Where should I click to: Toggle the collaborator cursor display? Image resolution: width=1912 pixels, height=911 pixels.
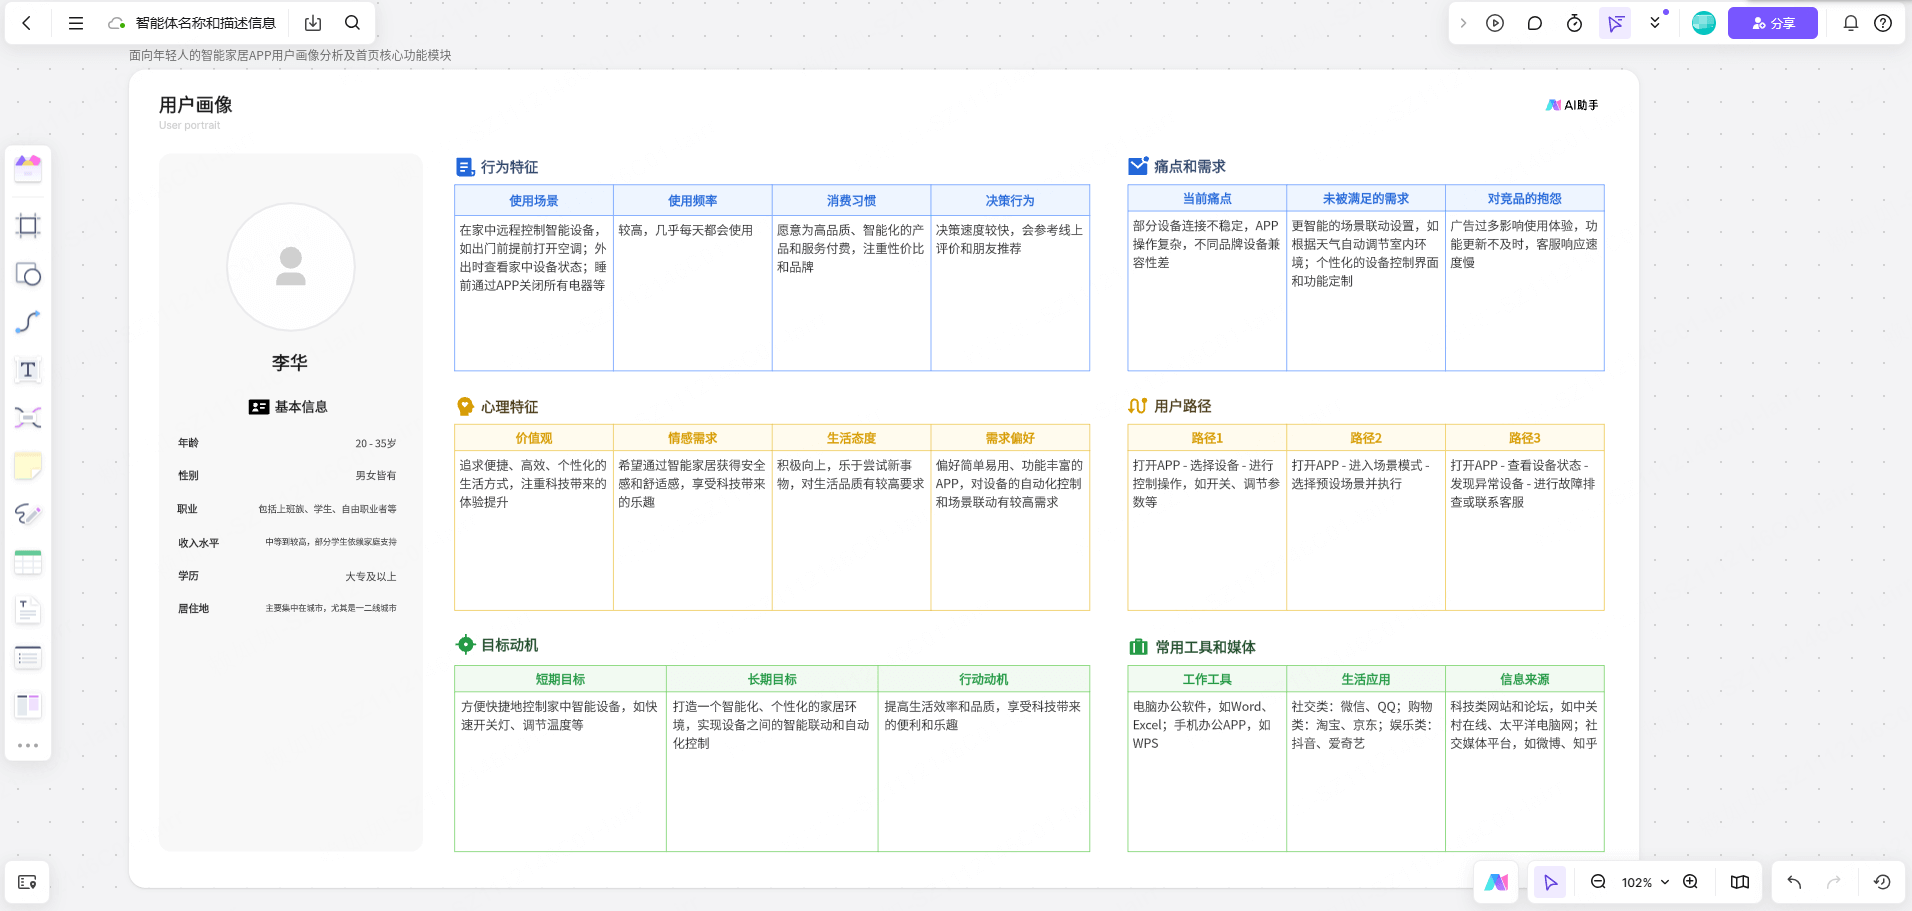tap(1615, 23)
